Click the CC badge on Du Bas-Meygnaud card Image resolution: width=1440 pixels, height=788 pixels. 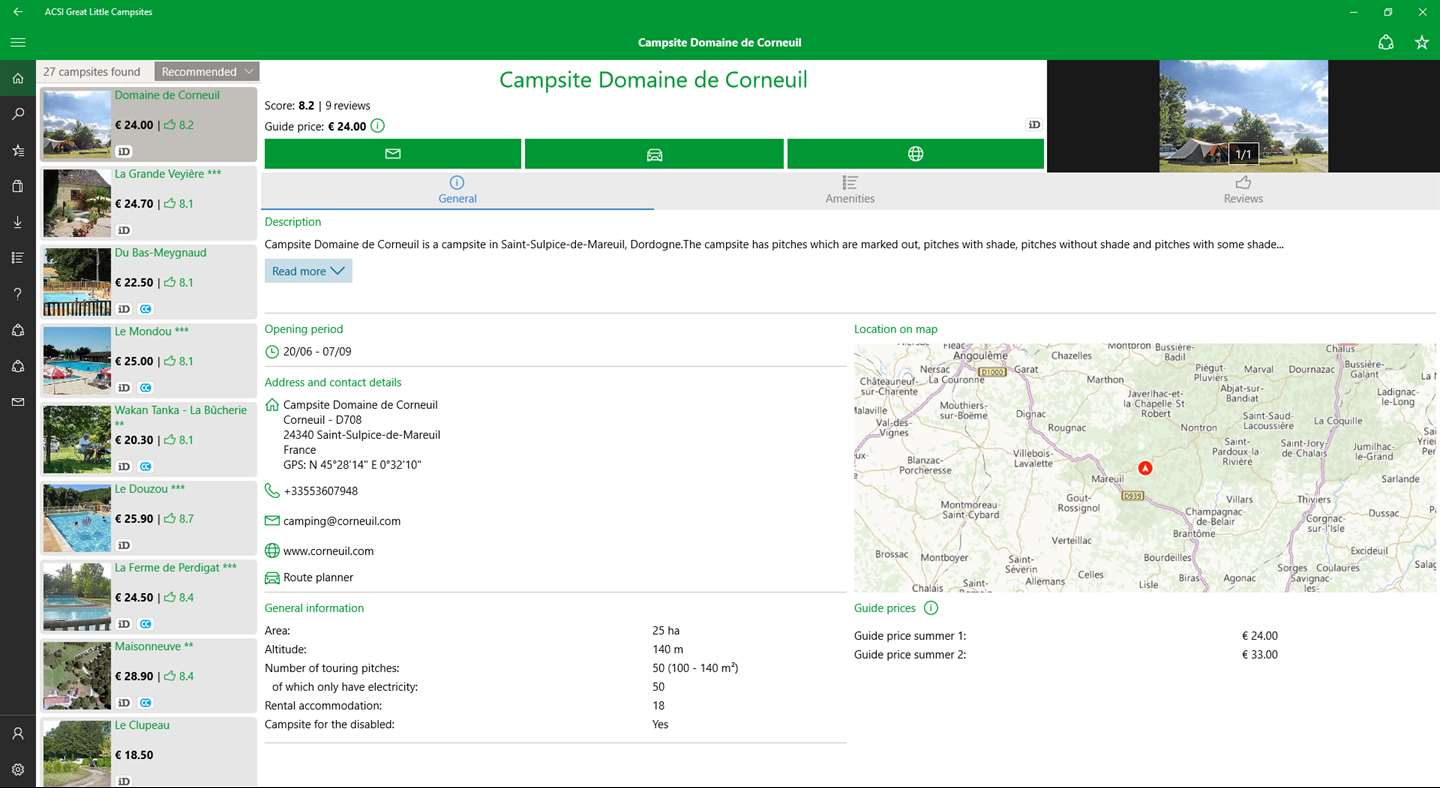pos(146,309)
